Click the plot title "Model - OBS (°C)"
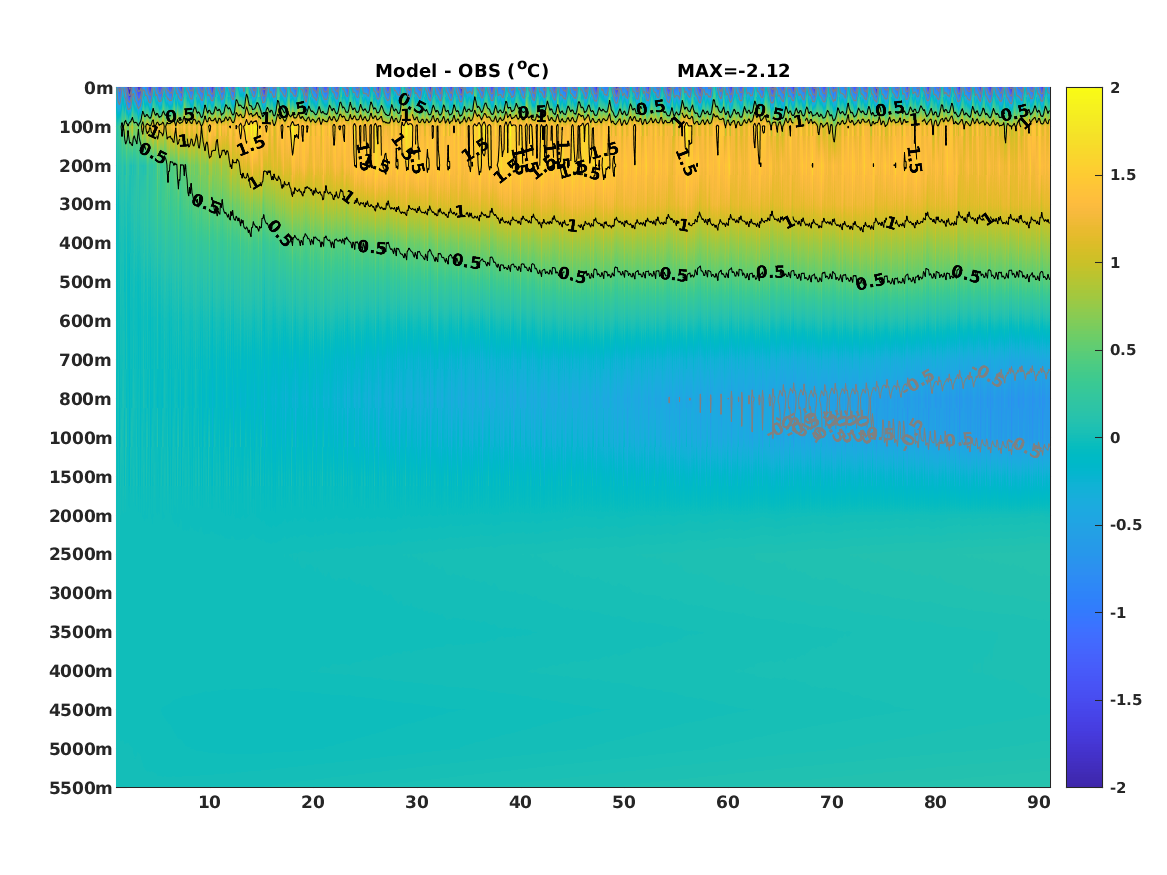This screenshot has height=875, width=1167. click(x=461, y=71)
